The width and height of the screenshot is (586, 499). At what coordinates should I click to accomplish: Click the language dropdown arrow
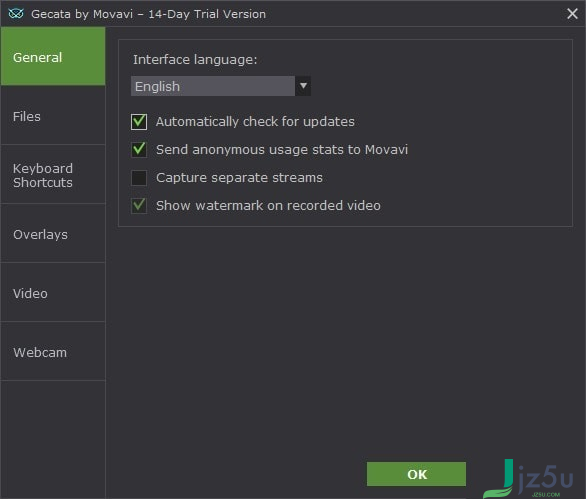(x=303, y=86)
